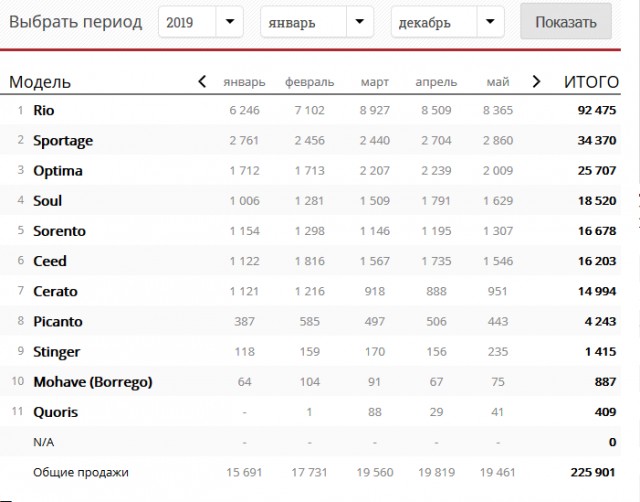
Task: Click the Показать button
Action: click(566, 22)
